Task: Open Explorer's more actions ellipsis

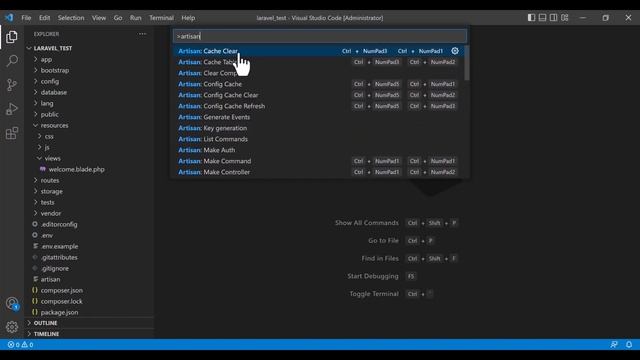Action: [142, 34]
